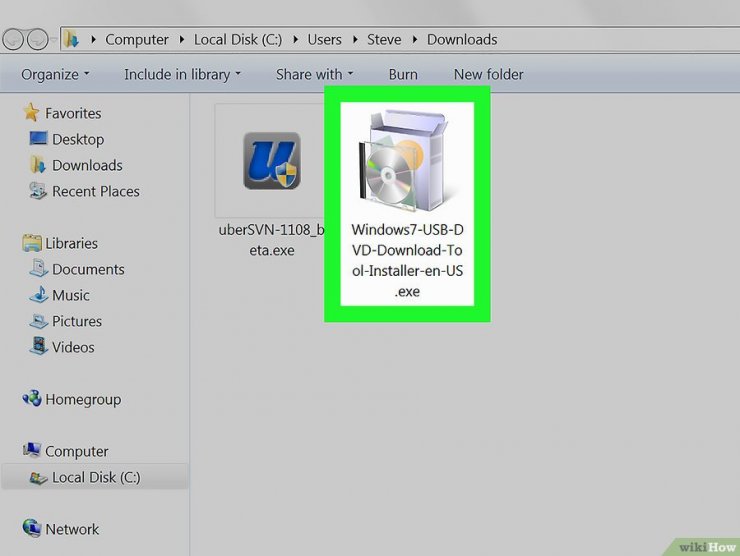This screenshot has height=556, width=740.
Task: Select Local Disk (C:) label in navigation pane
Action: point(96,477)
